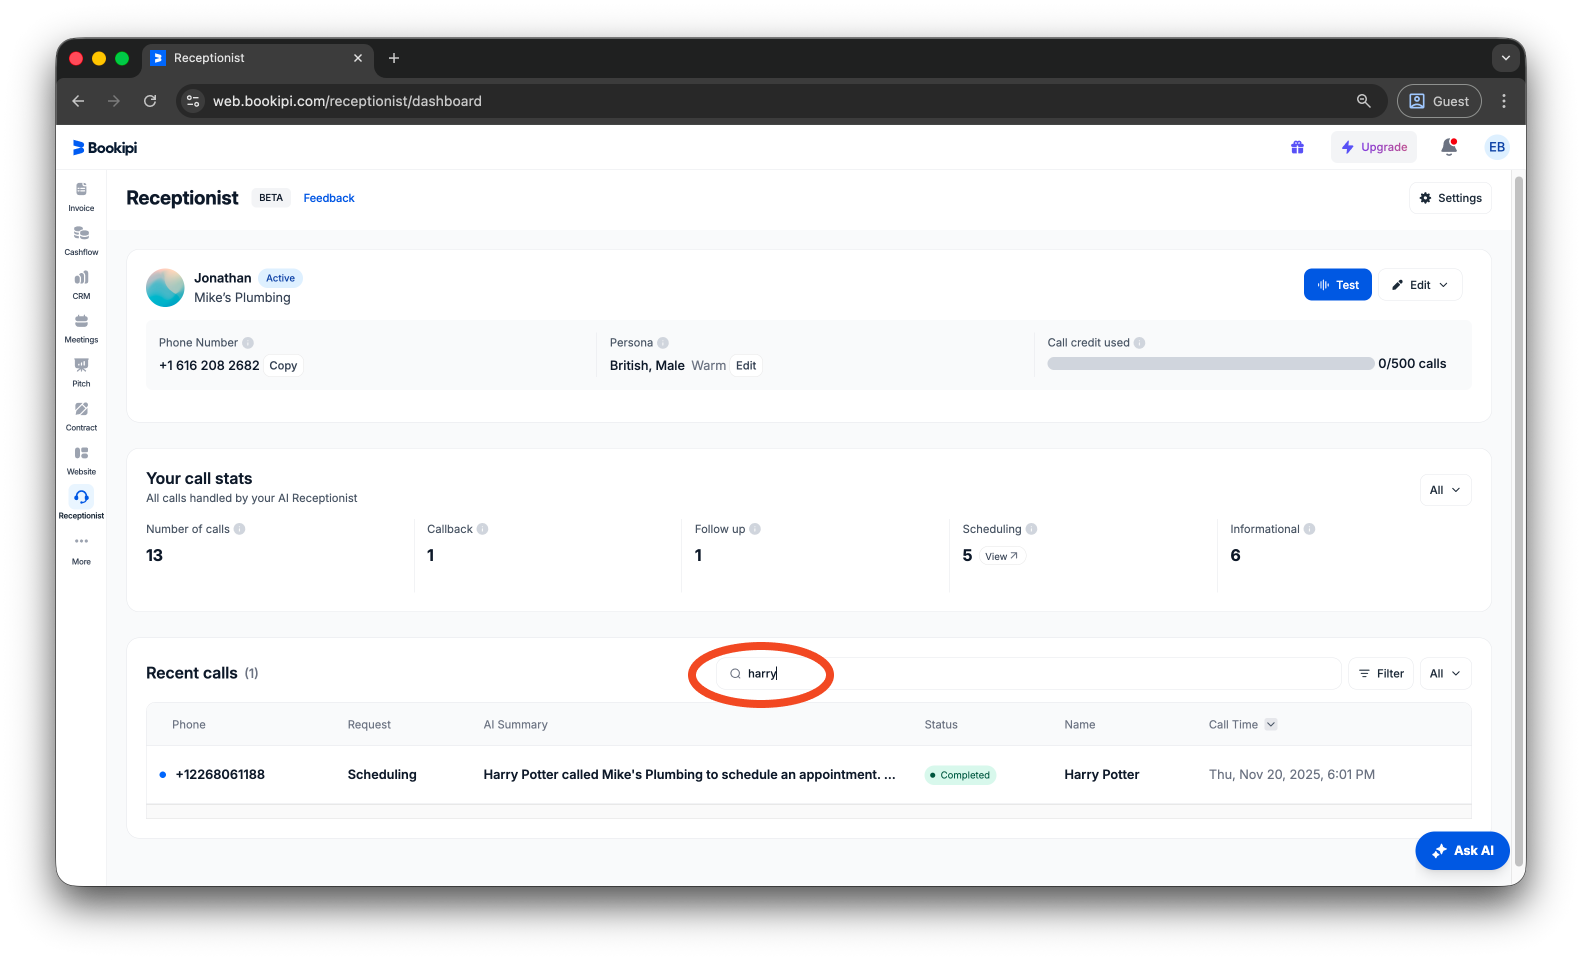This screenshot has width=1582, height=960.
Task: Click the search magnifier in recent calls
Action: (x=735, y=674)
